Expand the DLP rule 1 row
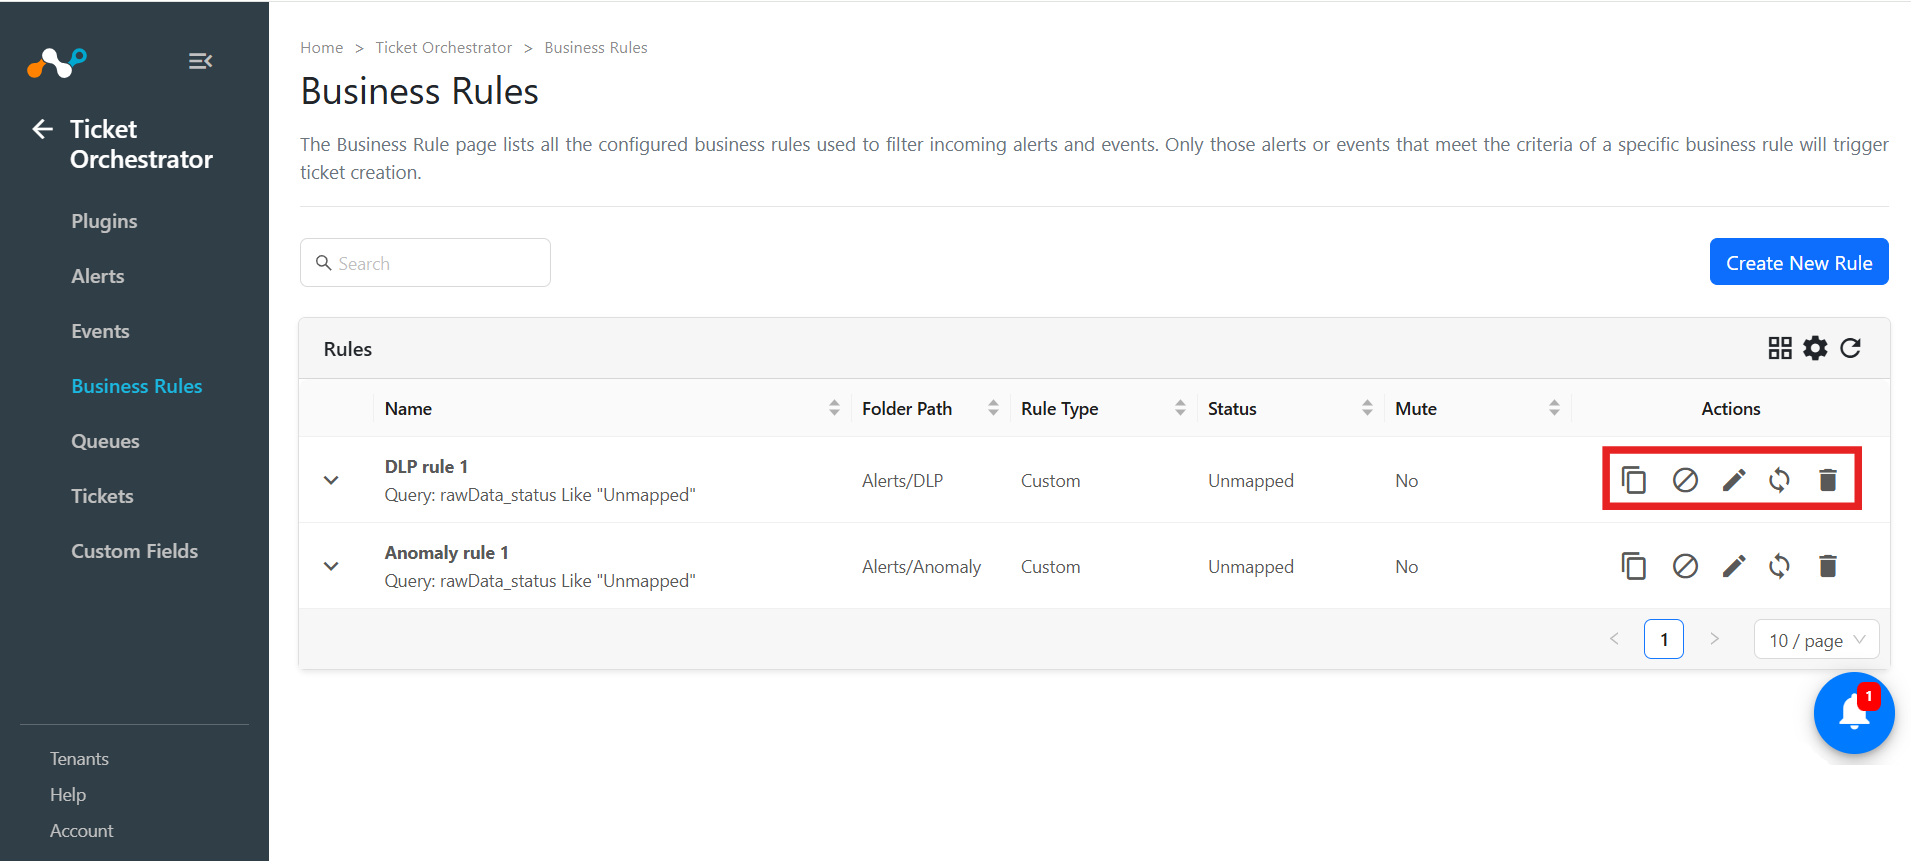1911x861 pixels. coord(331,480)
